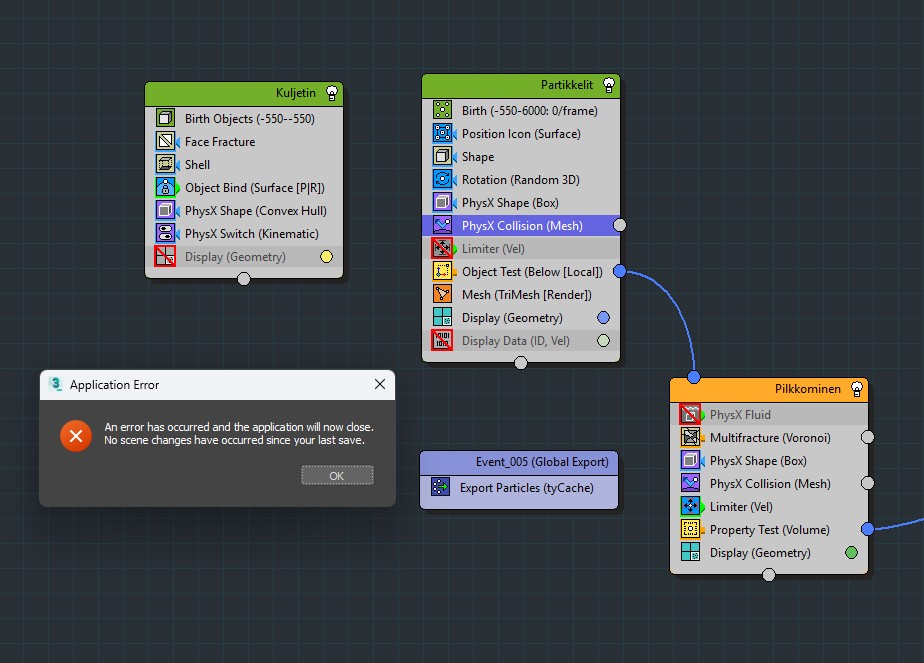Toggle the Partikkelit event lightbulb
The width and height of the screenshot is (924, 663).
click(x=608, y=86)
